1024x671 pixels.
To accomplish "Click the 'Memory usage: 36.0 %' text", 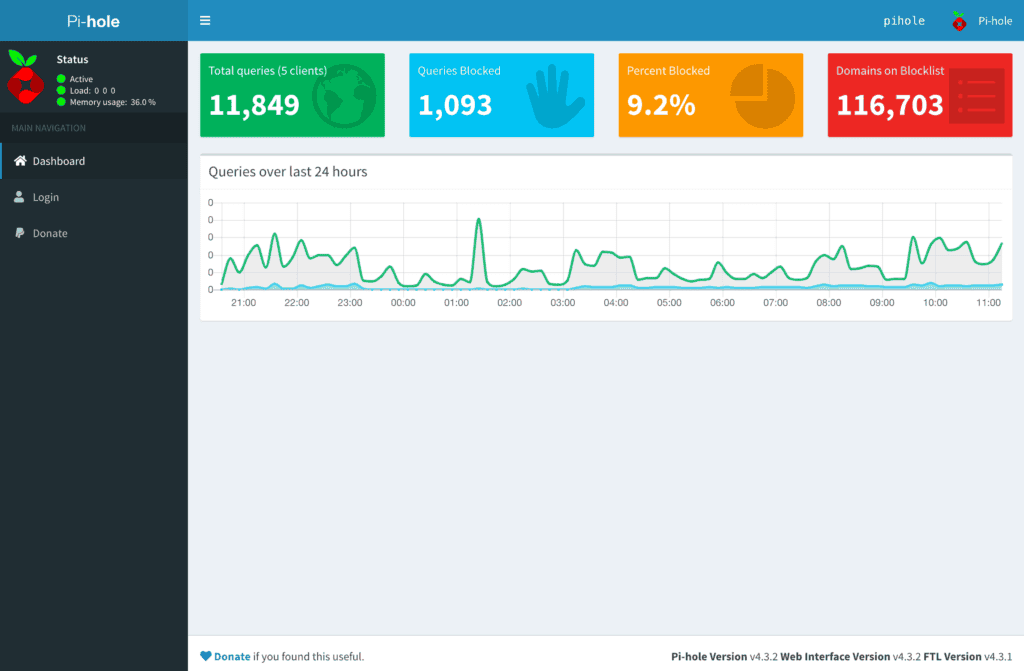I will pos(113,102).
